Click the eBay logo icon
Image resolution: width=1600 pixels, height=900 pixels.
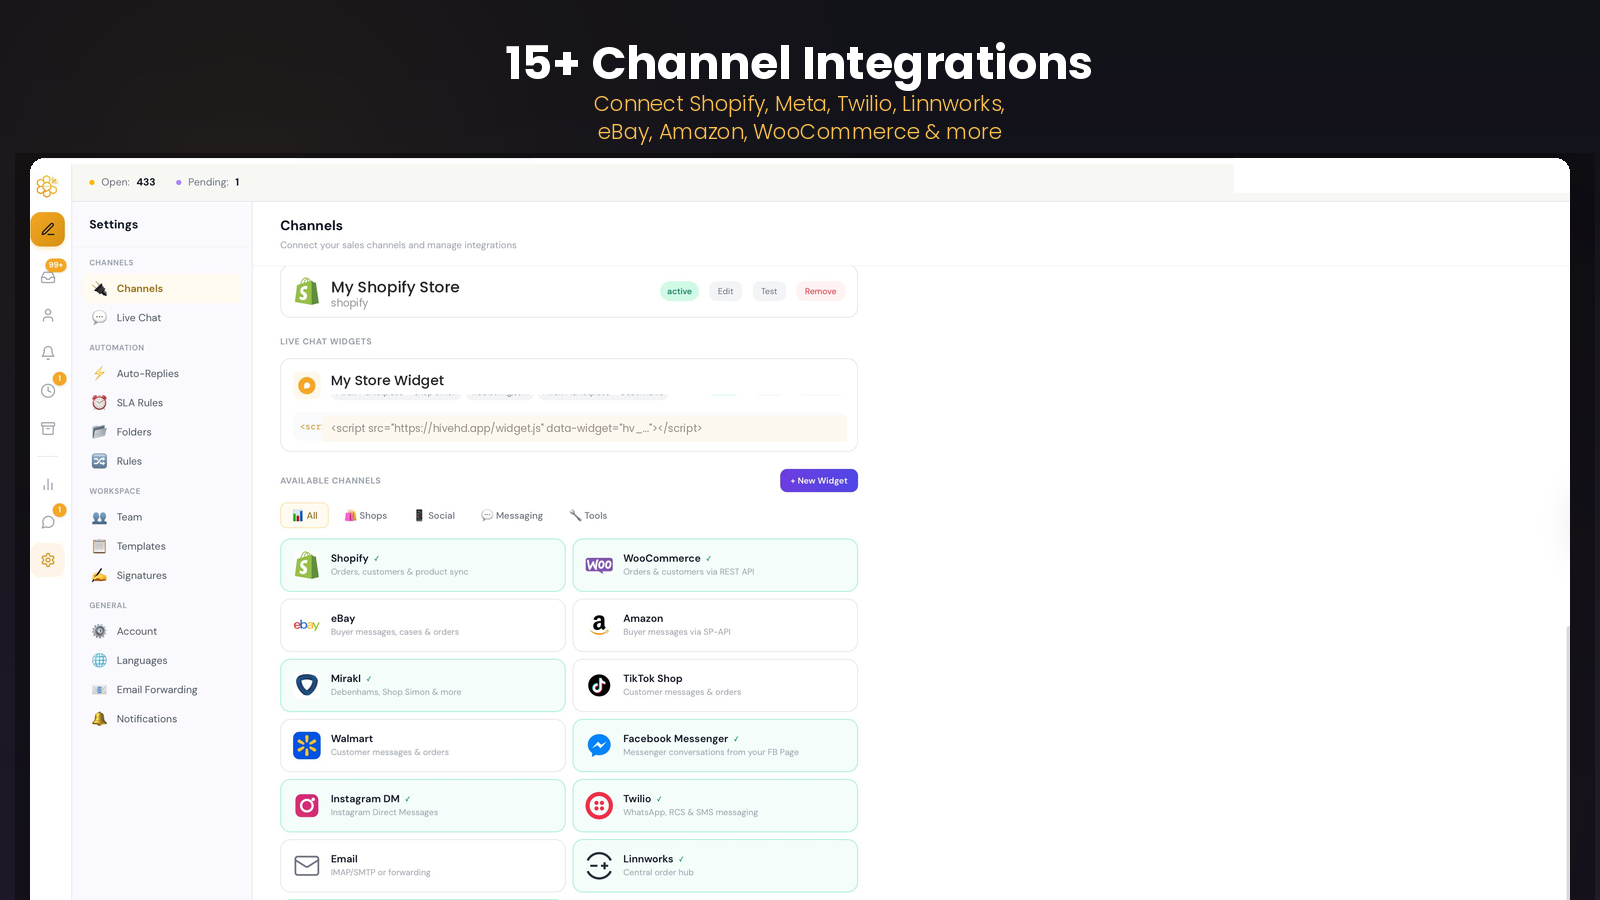[307, 625]
